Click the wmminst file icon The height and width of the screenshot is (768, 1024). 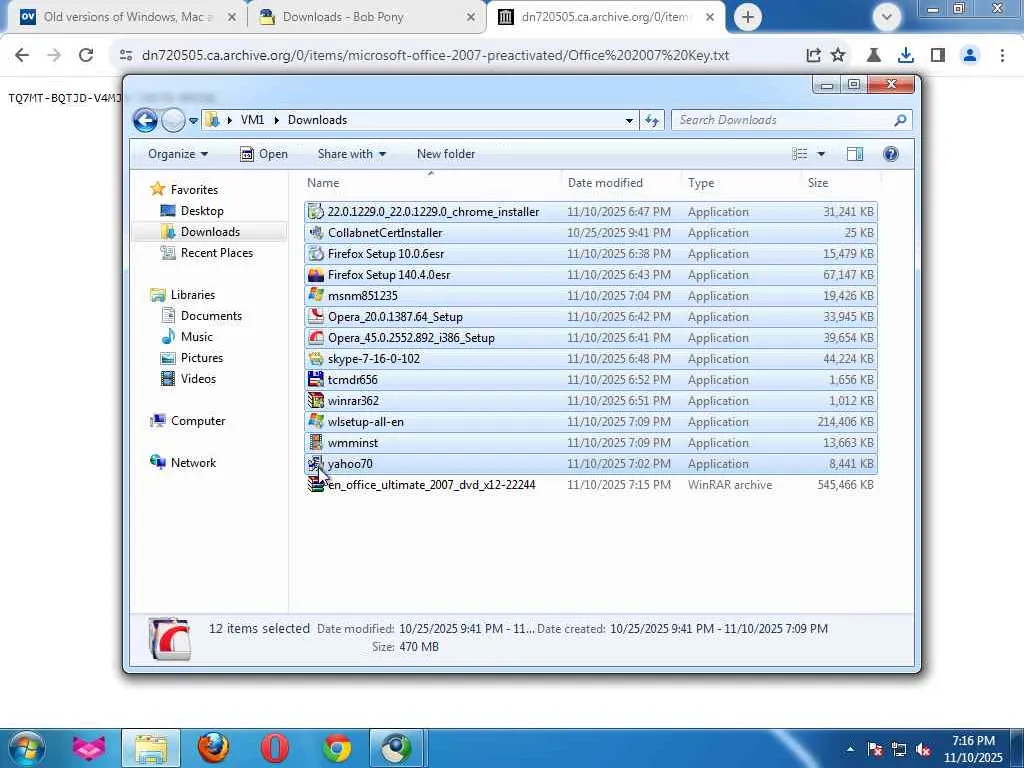[316, 442]
